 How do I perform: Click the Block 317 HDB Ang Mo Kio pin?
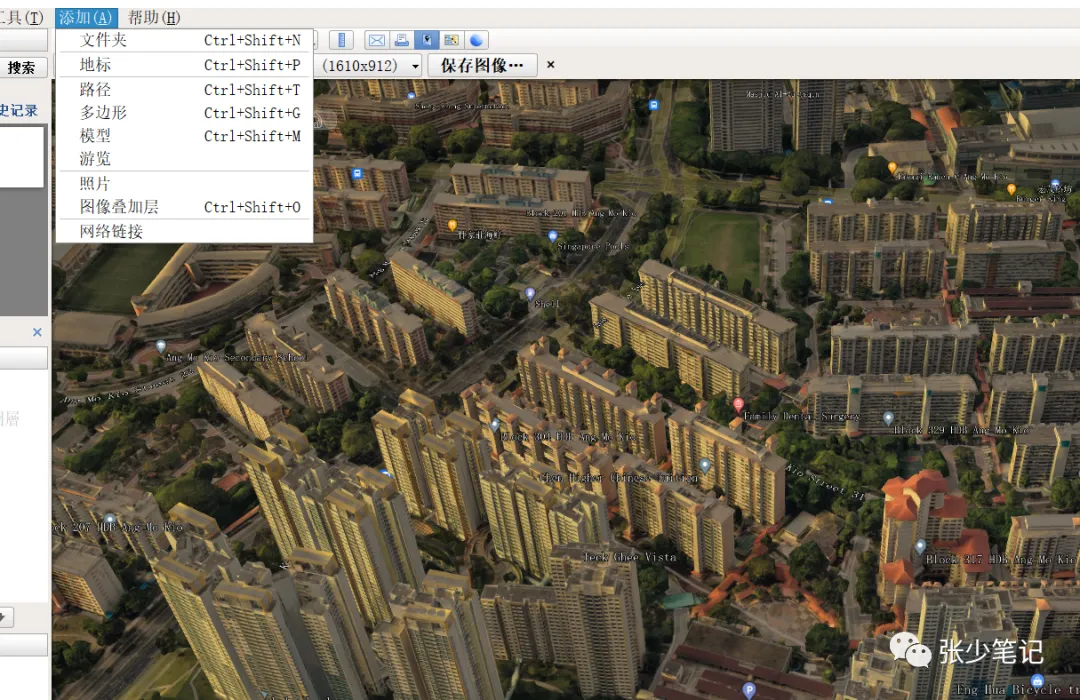pos(920,547)
